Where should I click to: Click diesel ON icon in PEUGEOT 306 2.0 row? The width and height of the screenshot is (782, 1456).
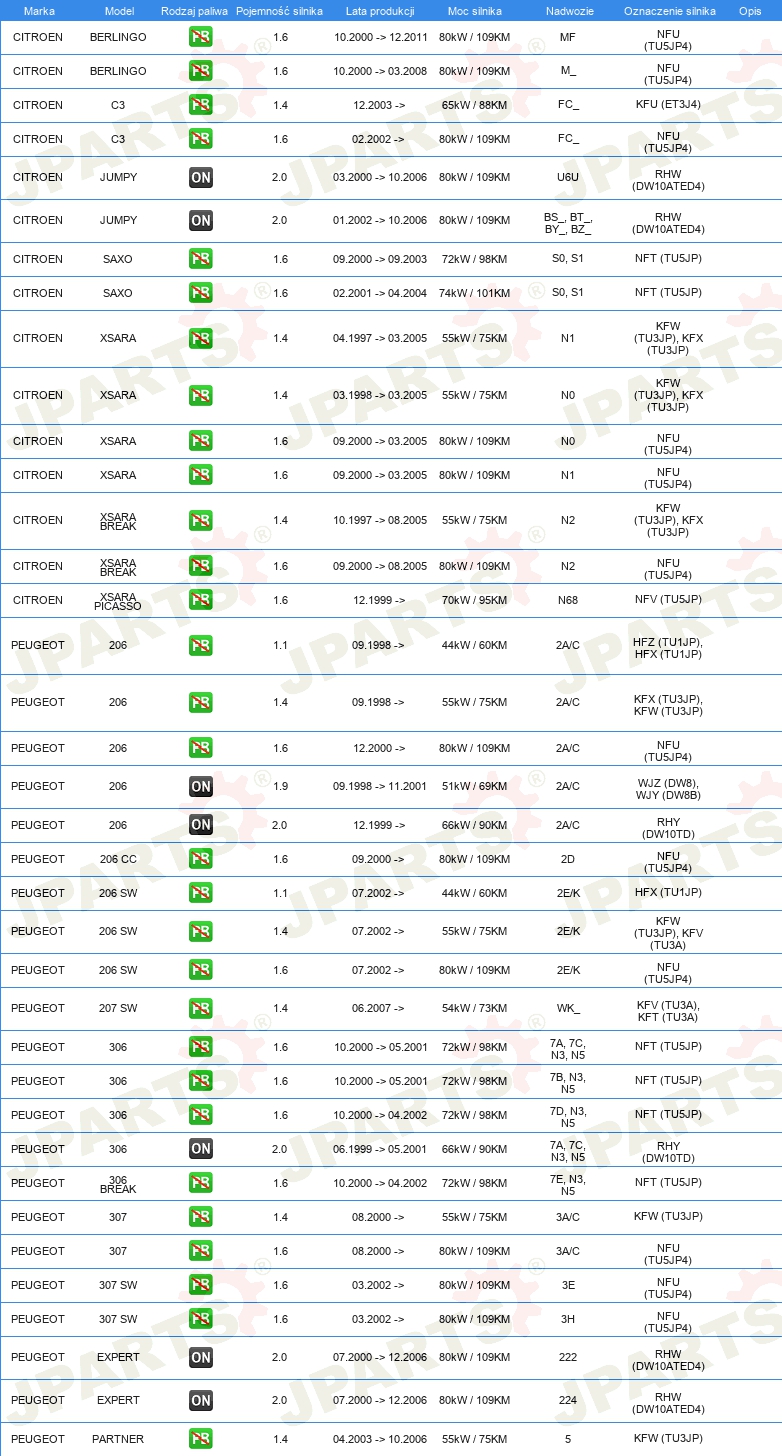point(200,1149)
